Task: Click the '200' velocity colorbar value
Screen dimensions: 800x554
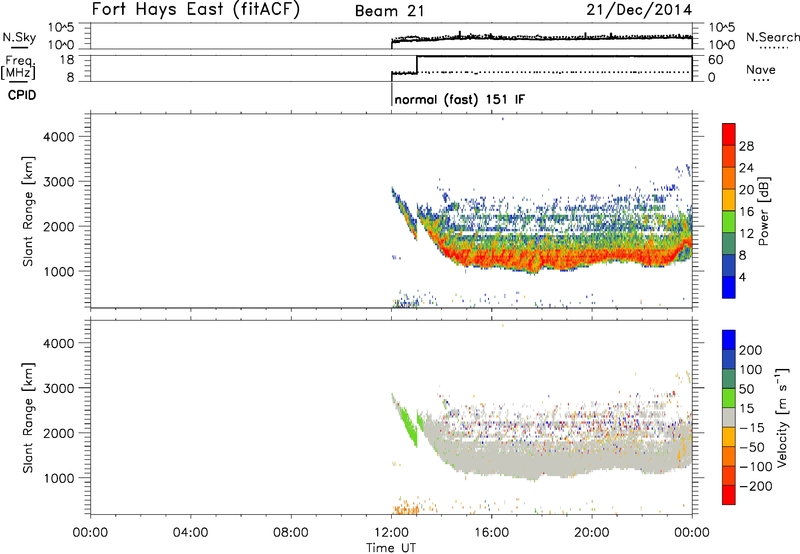Action: point(751,350)
